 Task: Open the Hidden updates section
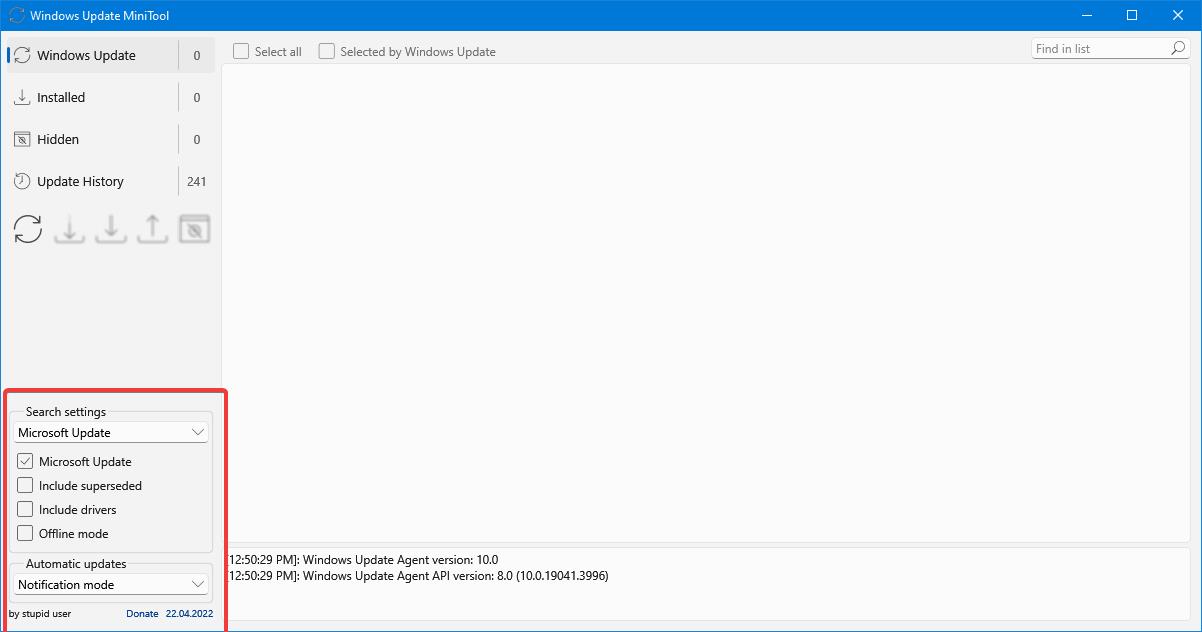(111, 139)
